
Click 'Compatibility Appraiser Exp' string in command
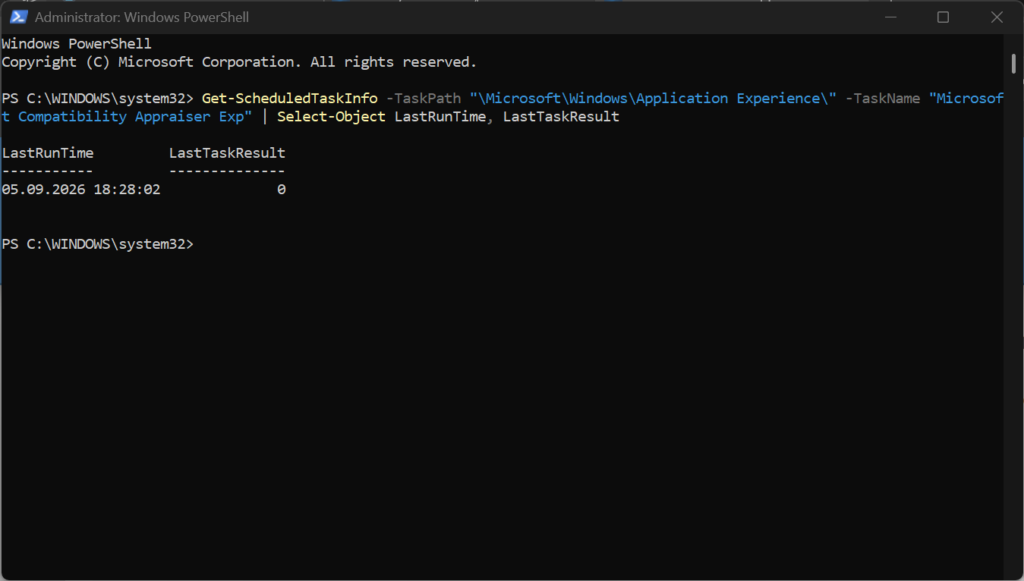pyautogui.click(x=135, y=117)
